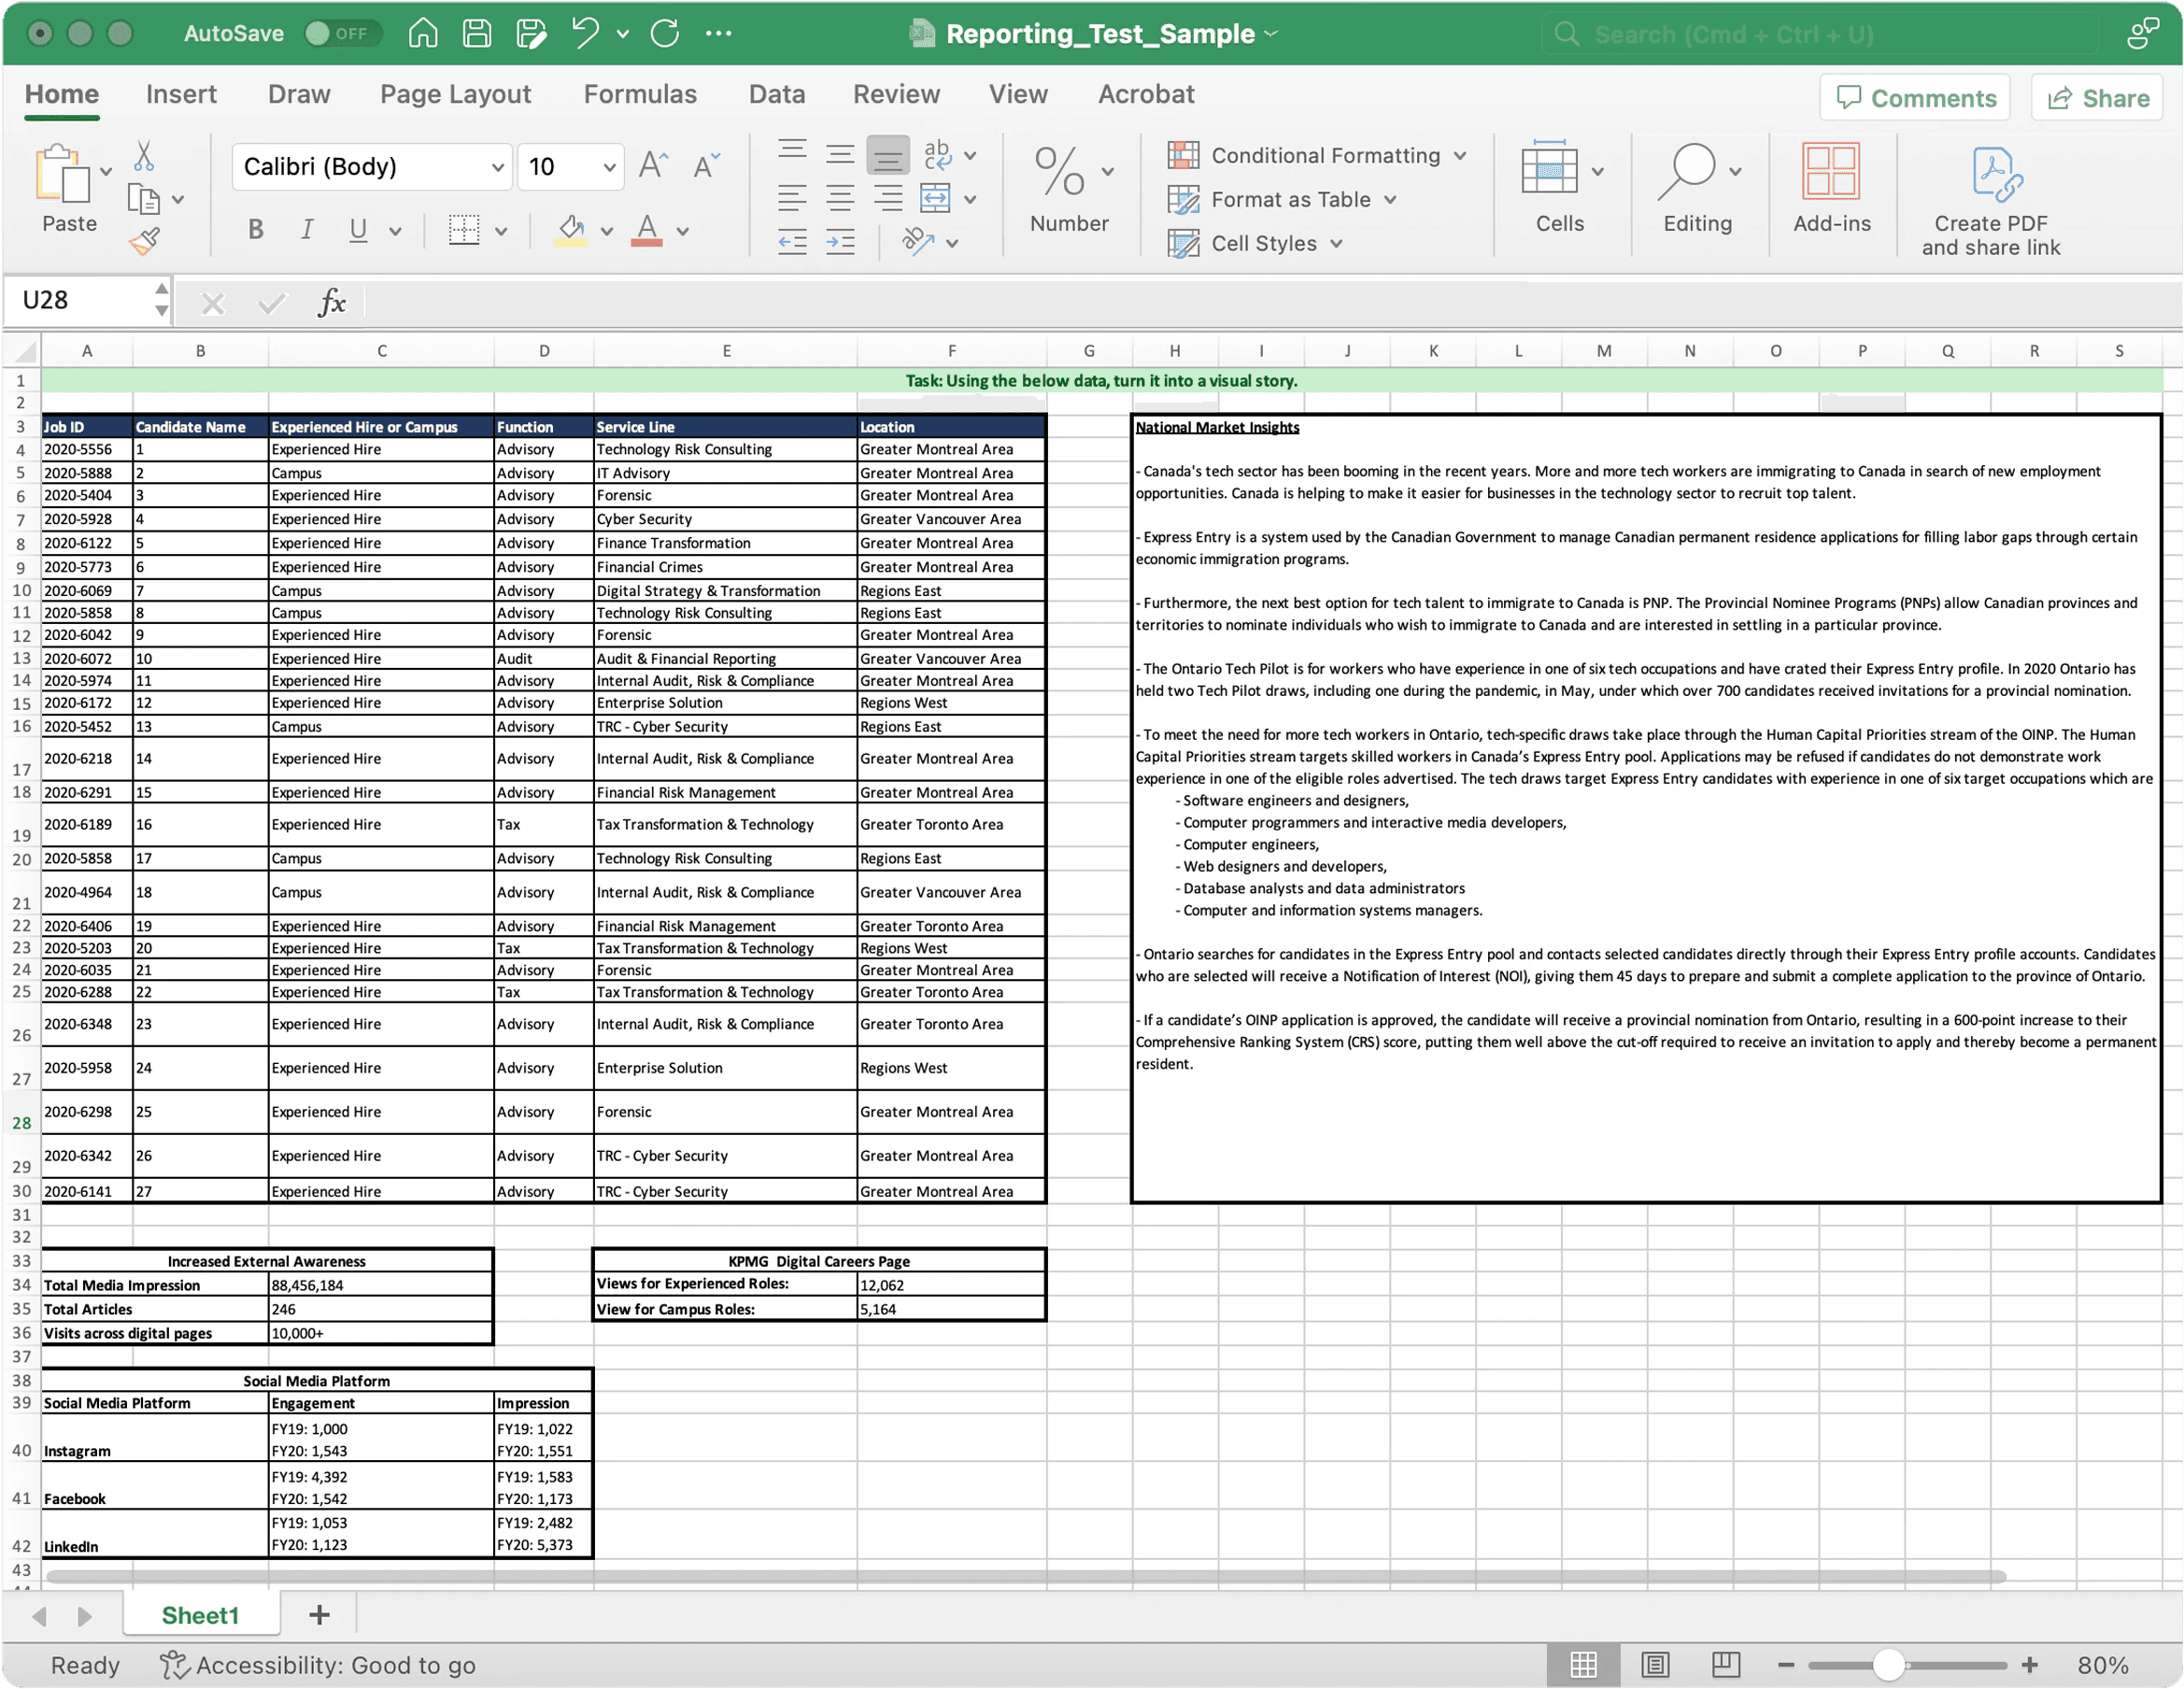
Task: Expand the Editing group dropdown
Action: [1735, 171]
